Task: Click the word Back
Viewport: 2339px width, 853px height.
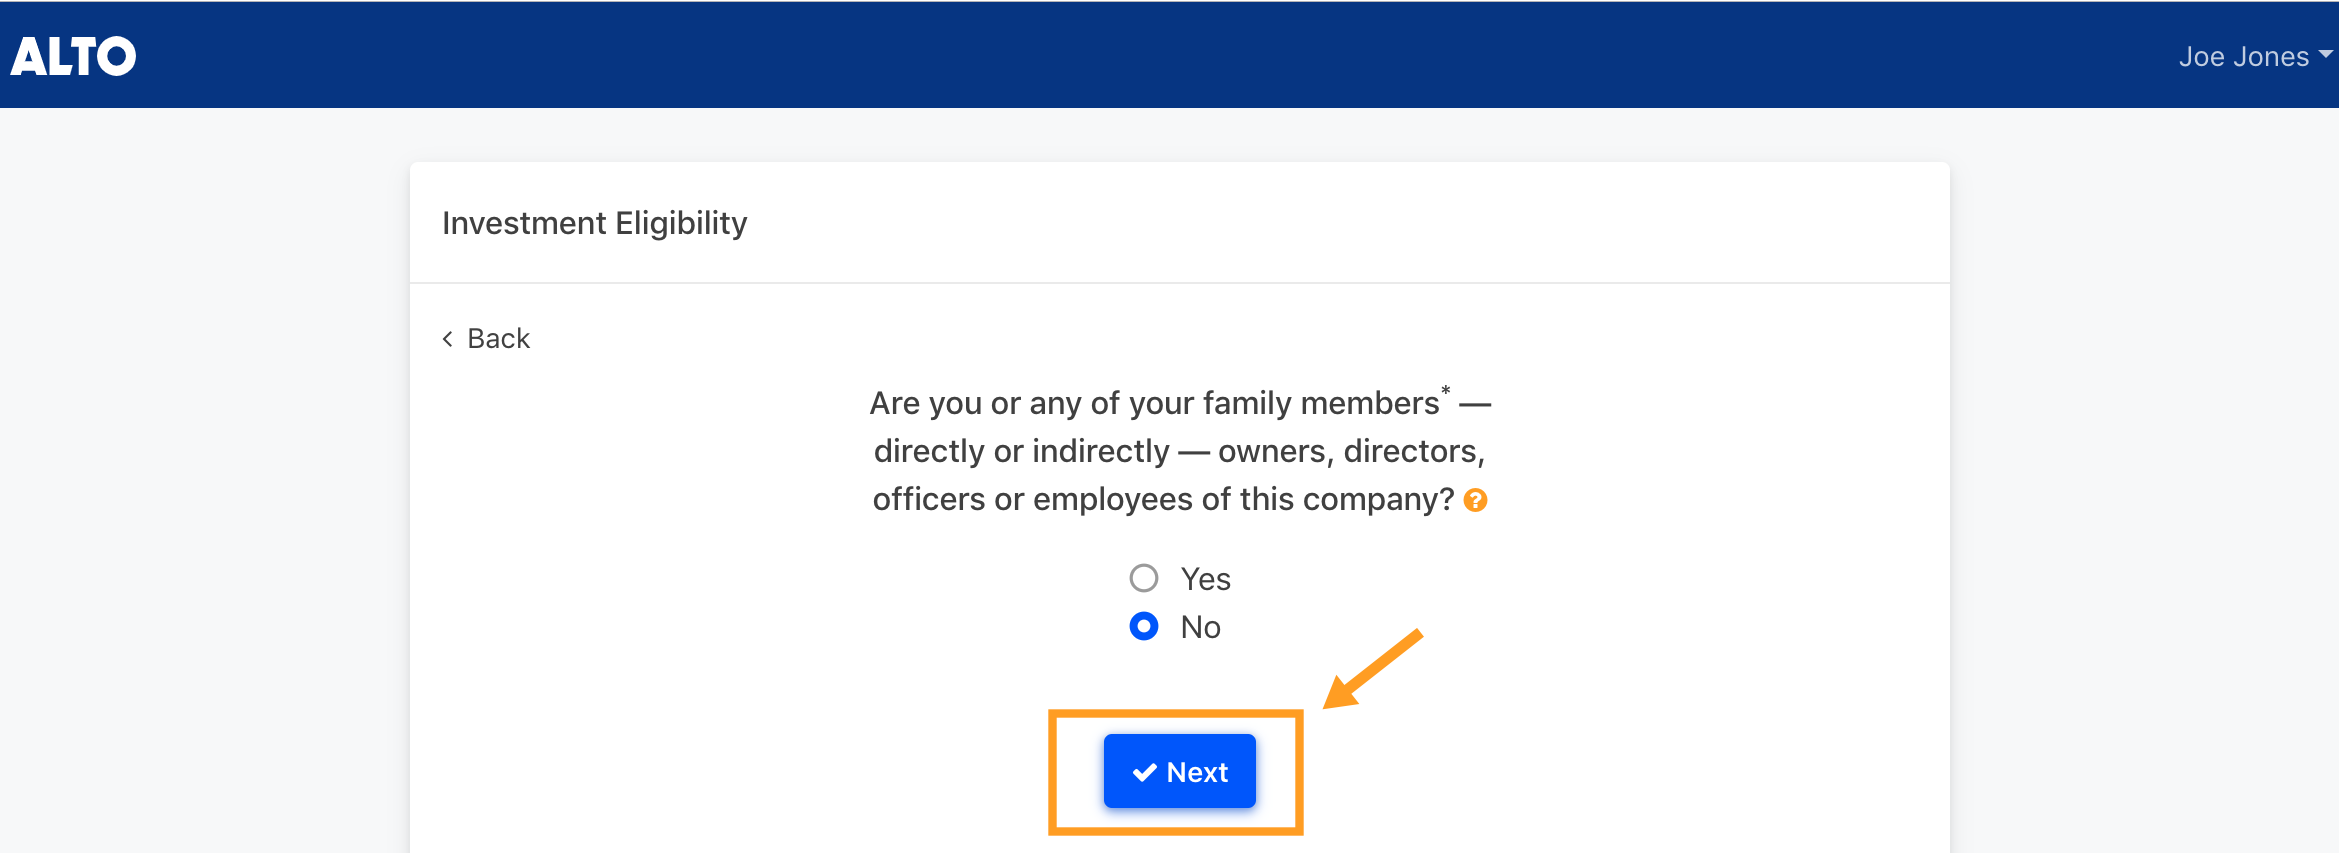Action: (499, 338)
